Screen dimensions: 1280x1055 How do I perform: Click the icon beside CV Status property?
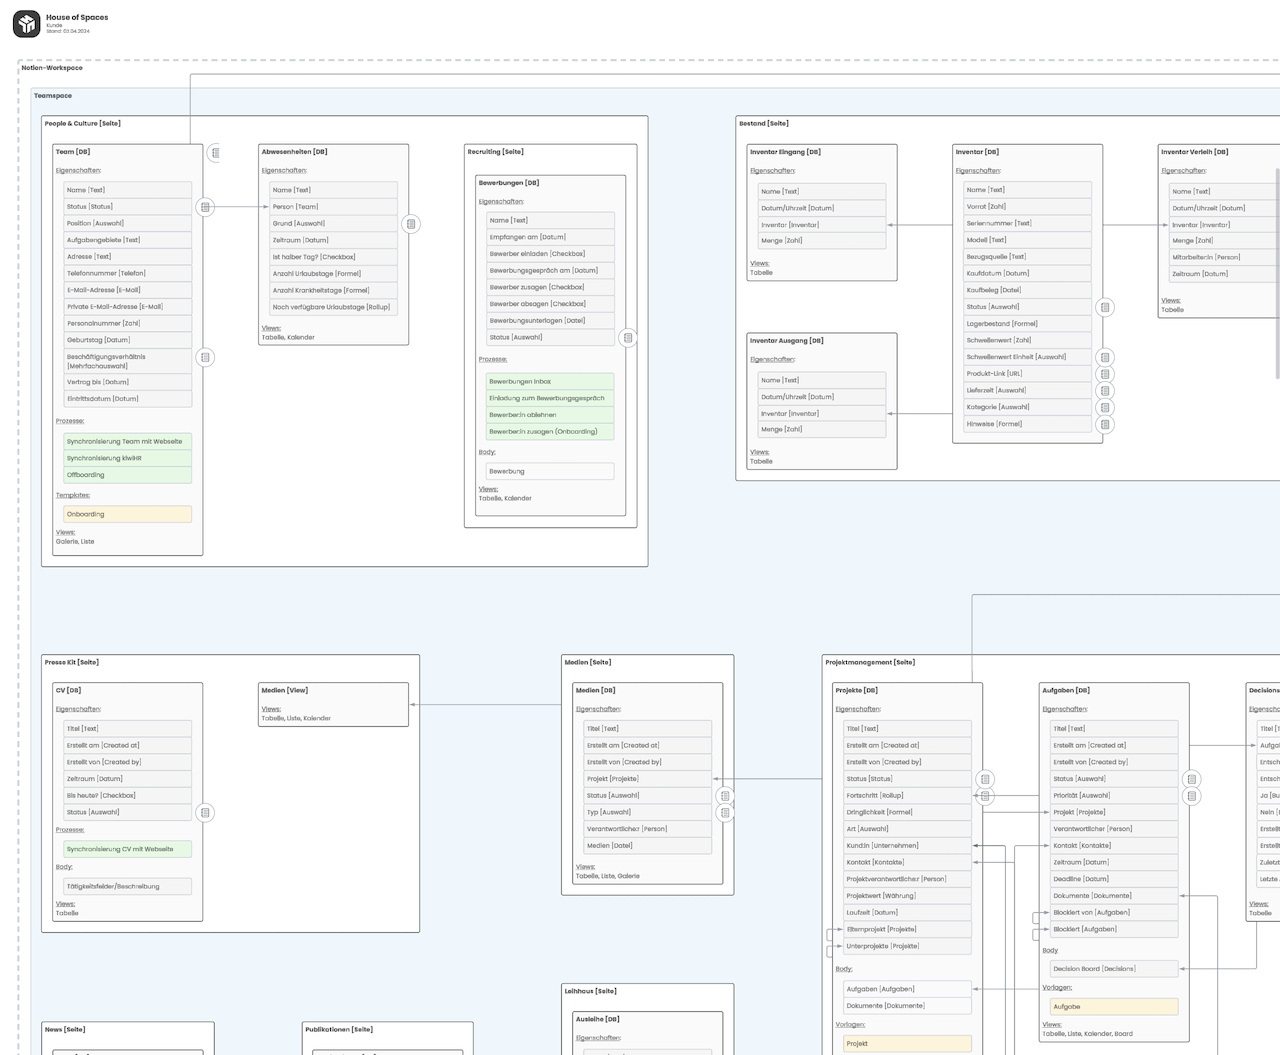coord(205,813)
